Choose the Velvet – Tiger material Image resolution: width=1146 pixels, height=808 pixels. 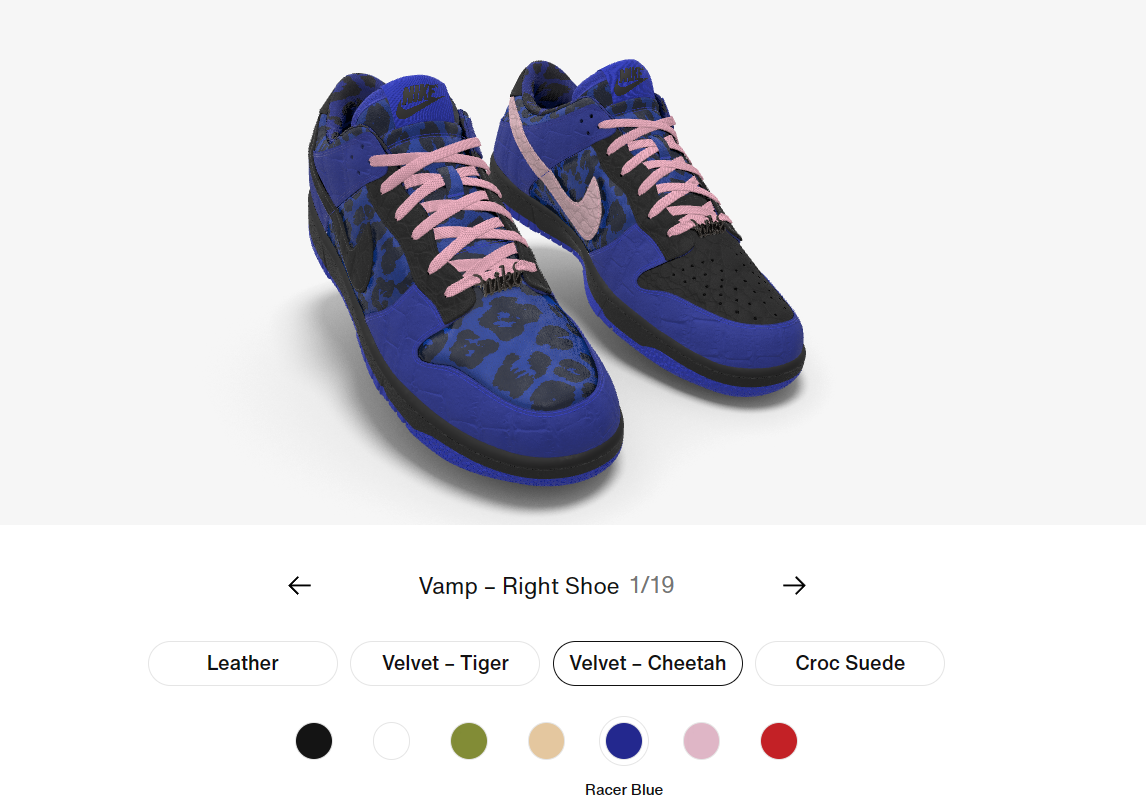click(445, 663)
